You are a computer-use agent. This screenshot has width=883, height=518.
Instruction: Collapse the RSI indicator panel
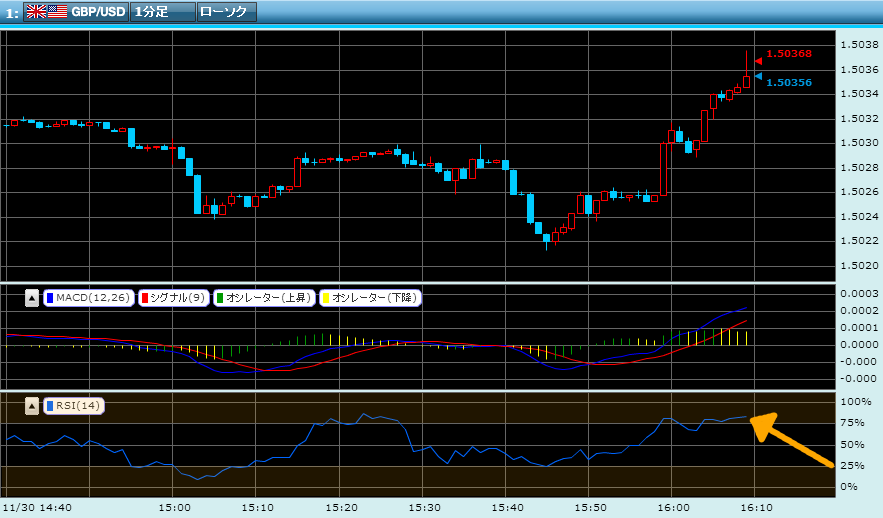coord(32,405)
